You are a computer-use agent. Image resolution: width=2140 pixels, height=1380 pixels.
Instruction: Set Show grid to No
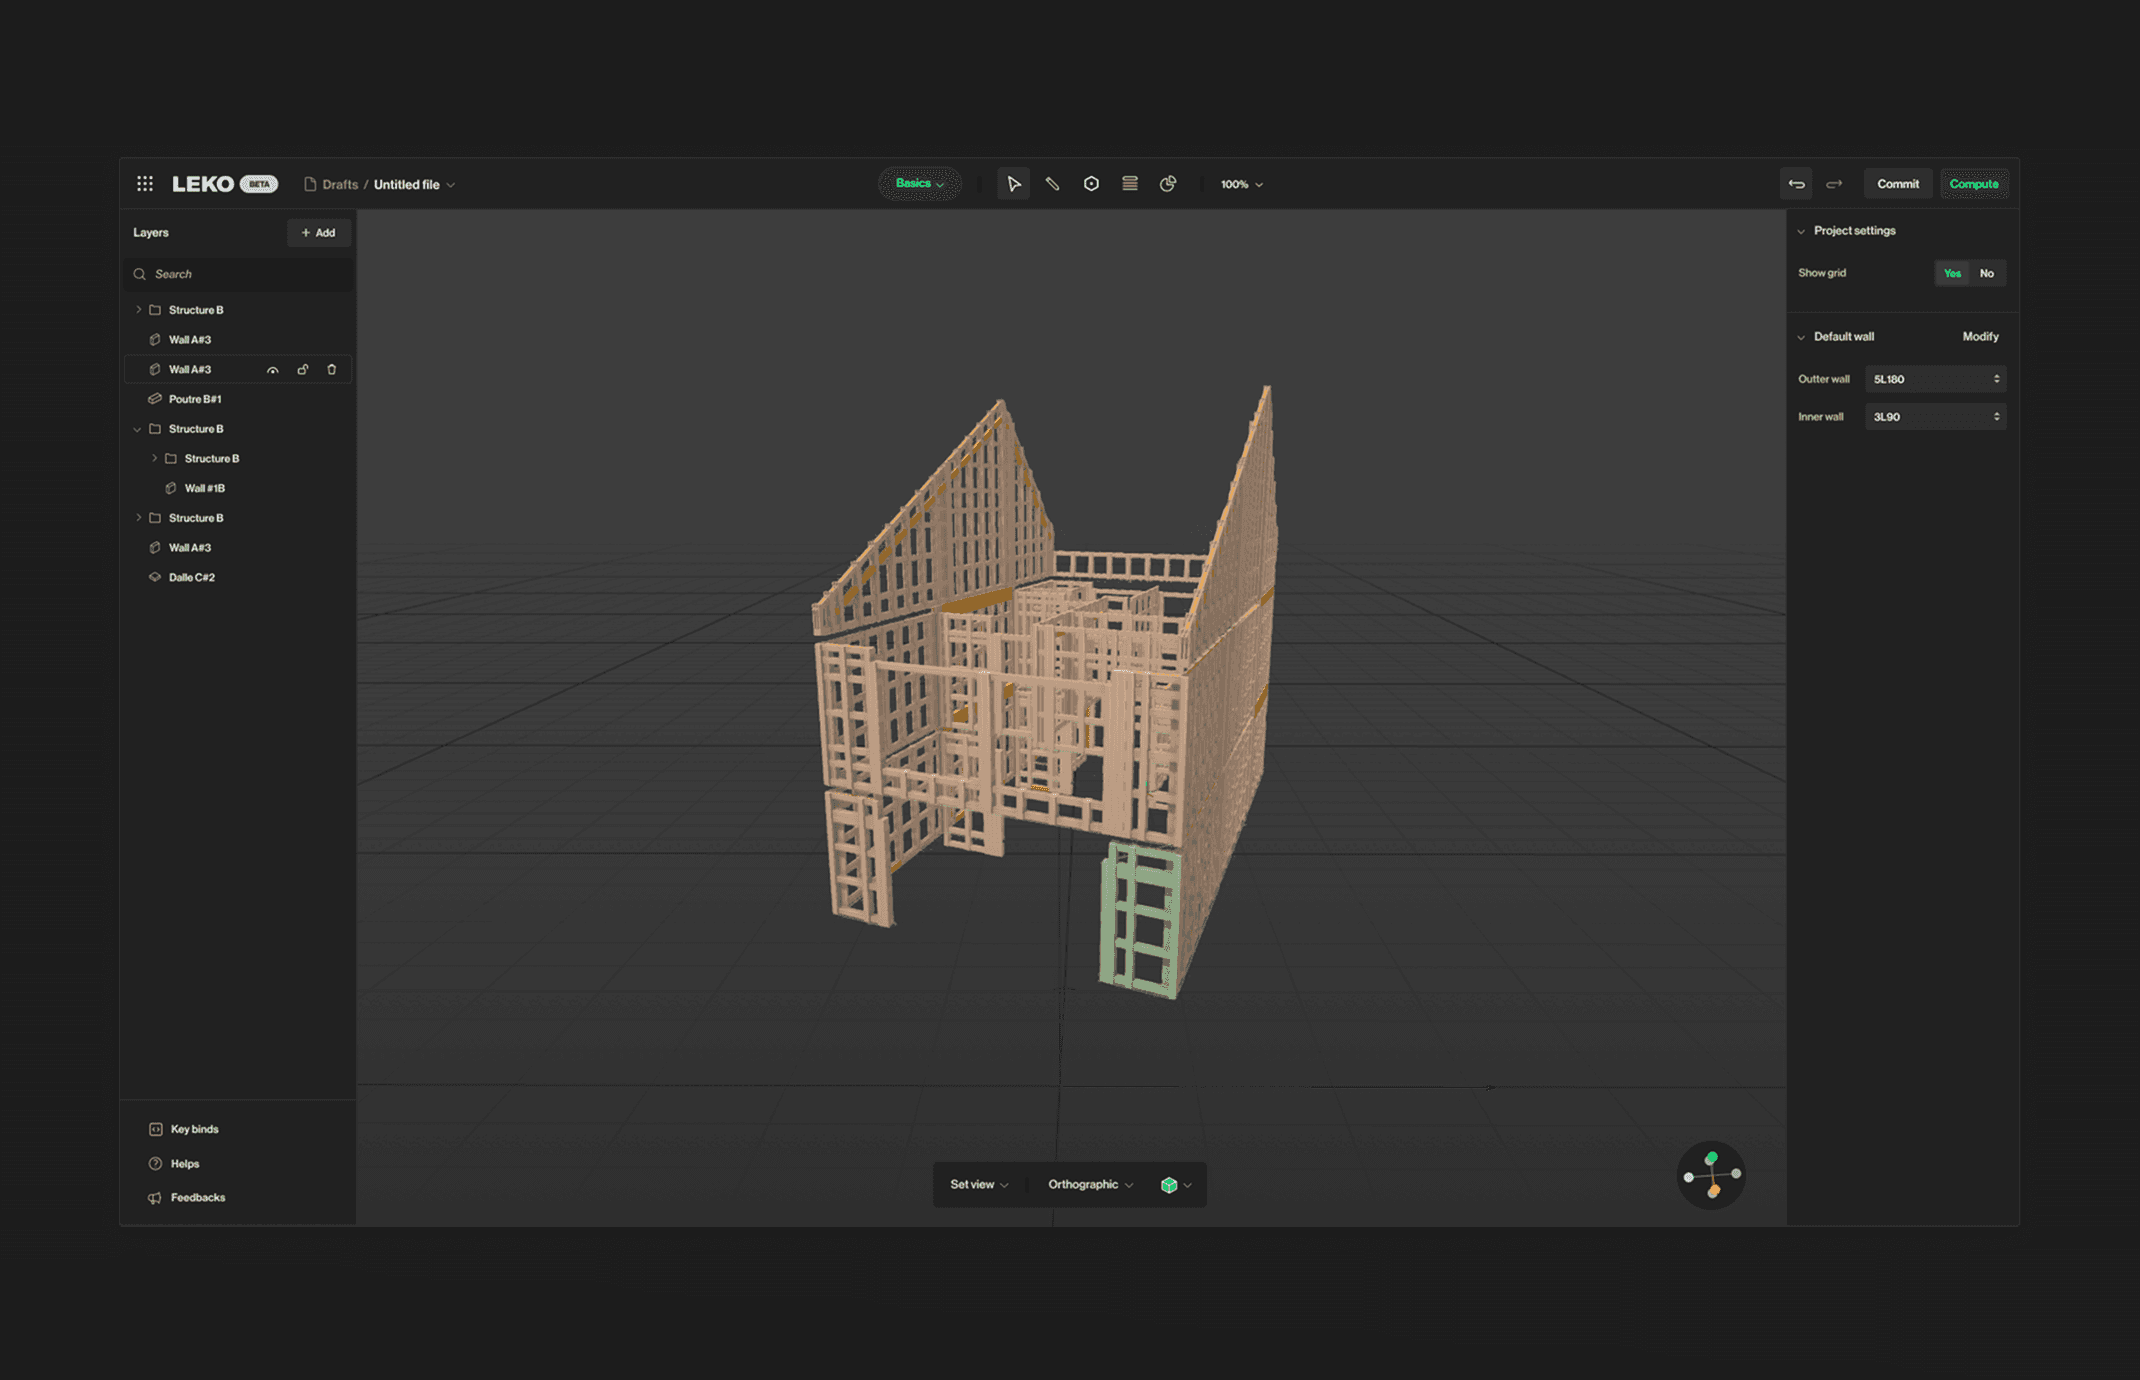point(1986,273)
